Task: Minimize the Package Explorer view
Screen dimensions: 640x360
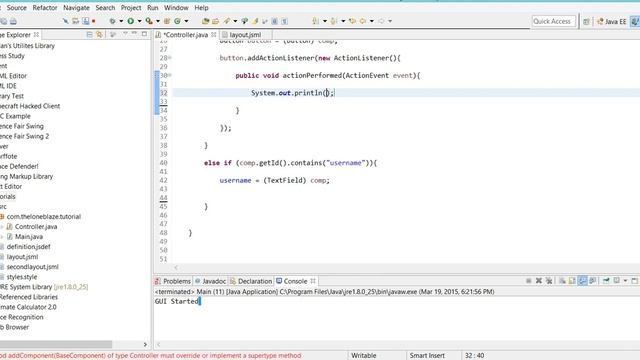Action: [x=134, y=34]
